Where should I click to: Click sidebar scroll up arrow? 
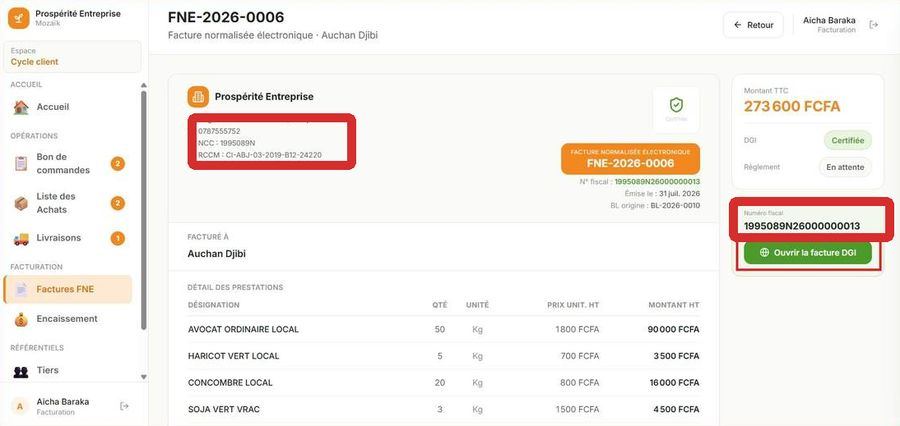[x=143, y=86]
